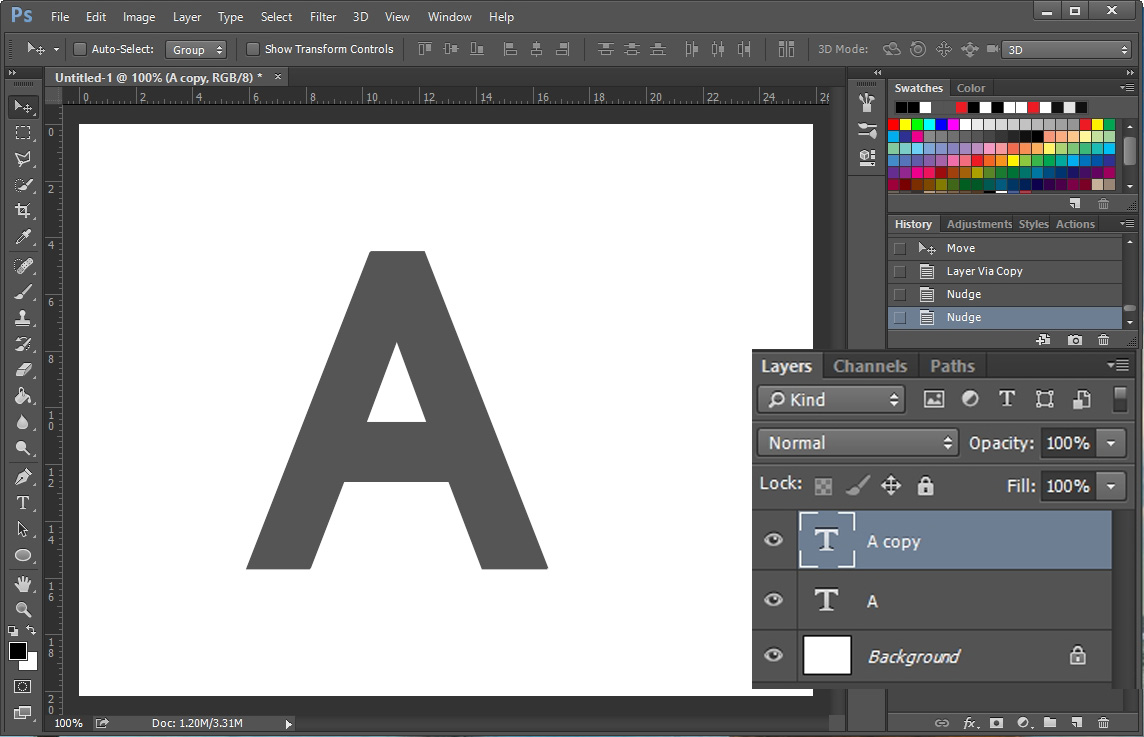
Task: Select the Move history state
Action: (x=1005, y=248)
